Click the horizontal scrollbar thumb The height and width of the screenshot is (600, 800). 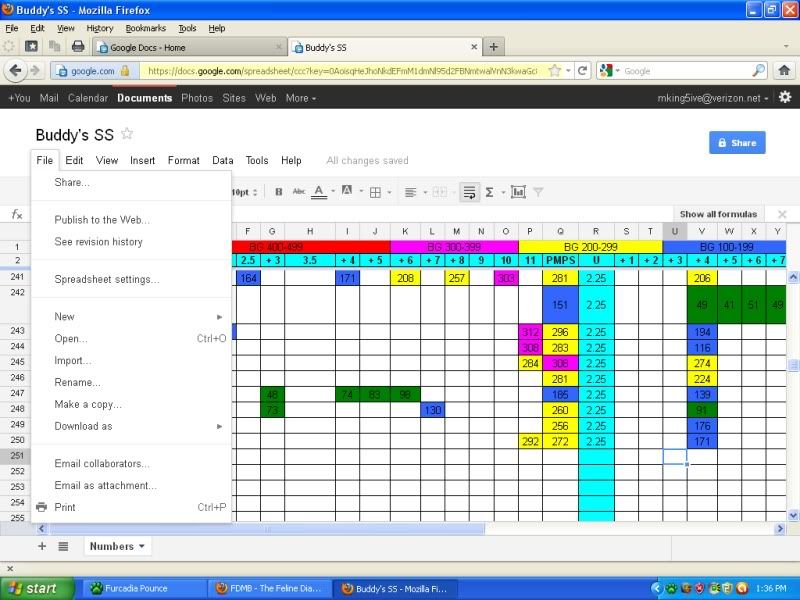pos(266,529)
